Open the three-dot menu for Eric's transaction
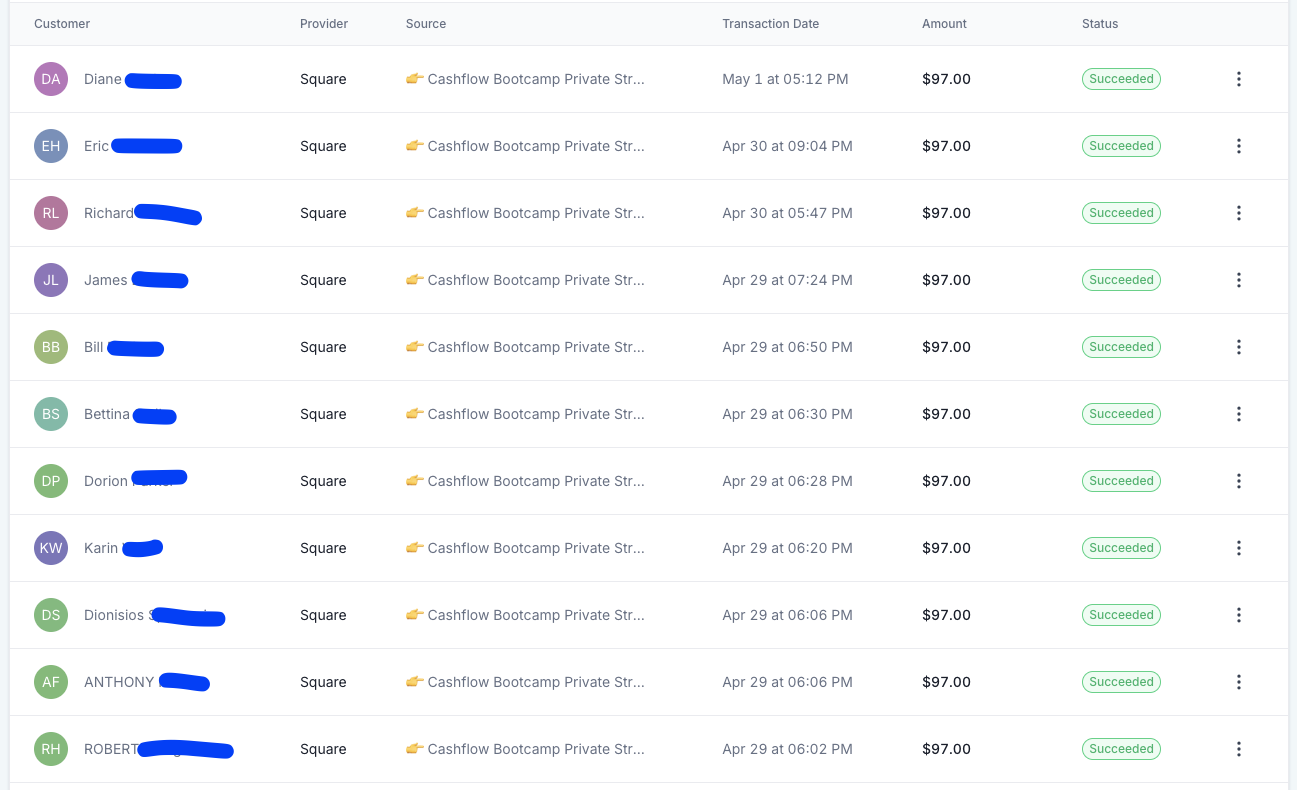The image size is (1297, 790). 1239,146
